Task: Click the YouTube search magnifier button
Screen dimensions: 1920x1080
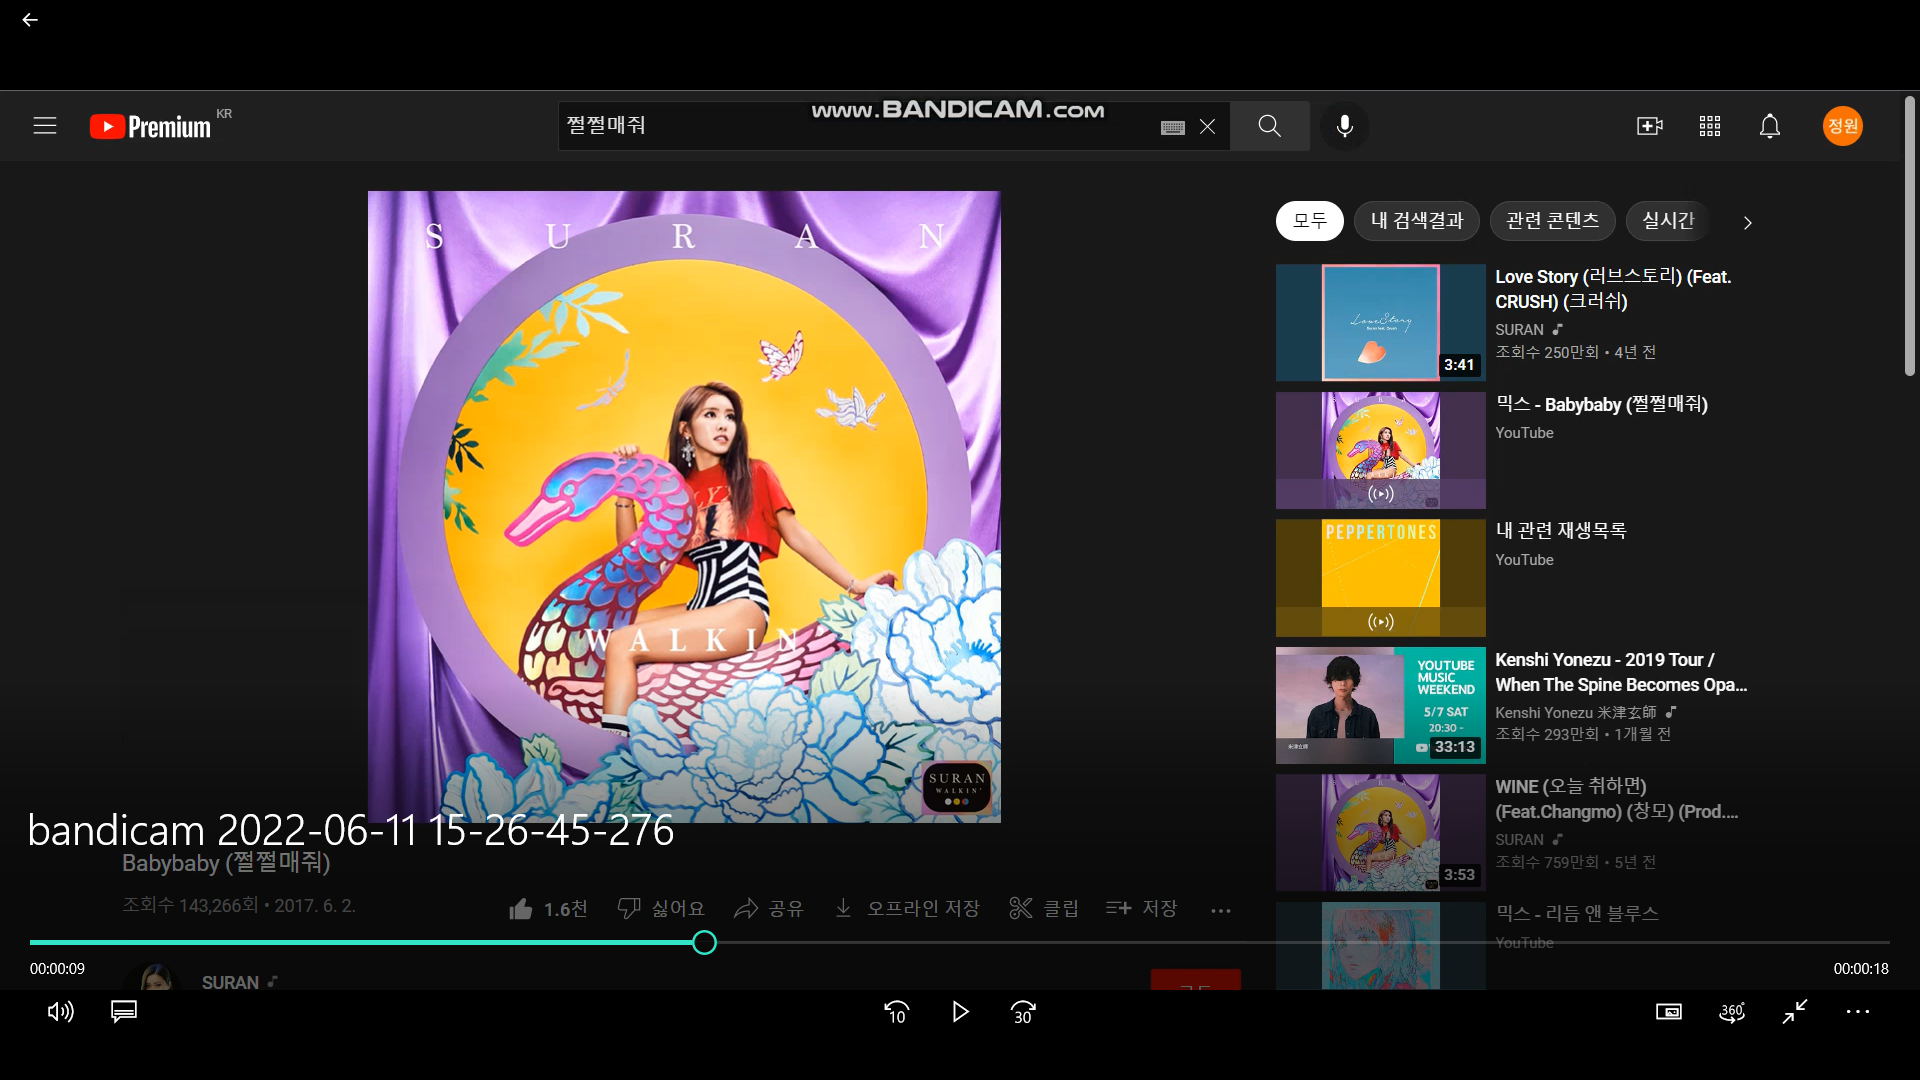Action: (x=1269, y=126)
